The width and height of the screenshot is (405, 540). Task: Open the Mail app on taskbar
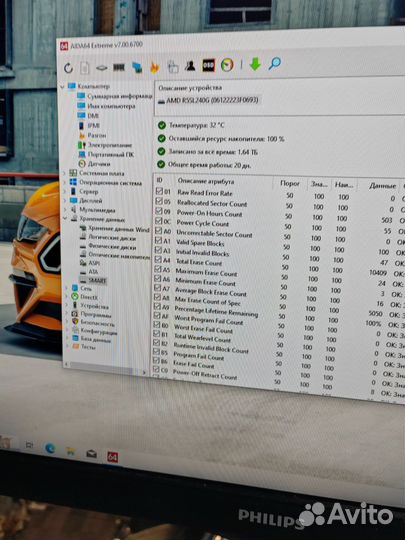[x=91, y=454]
